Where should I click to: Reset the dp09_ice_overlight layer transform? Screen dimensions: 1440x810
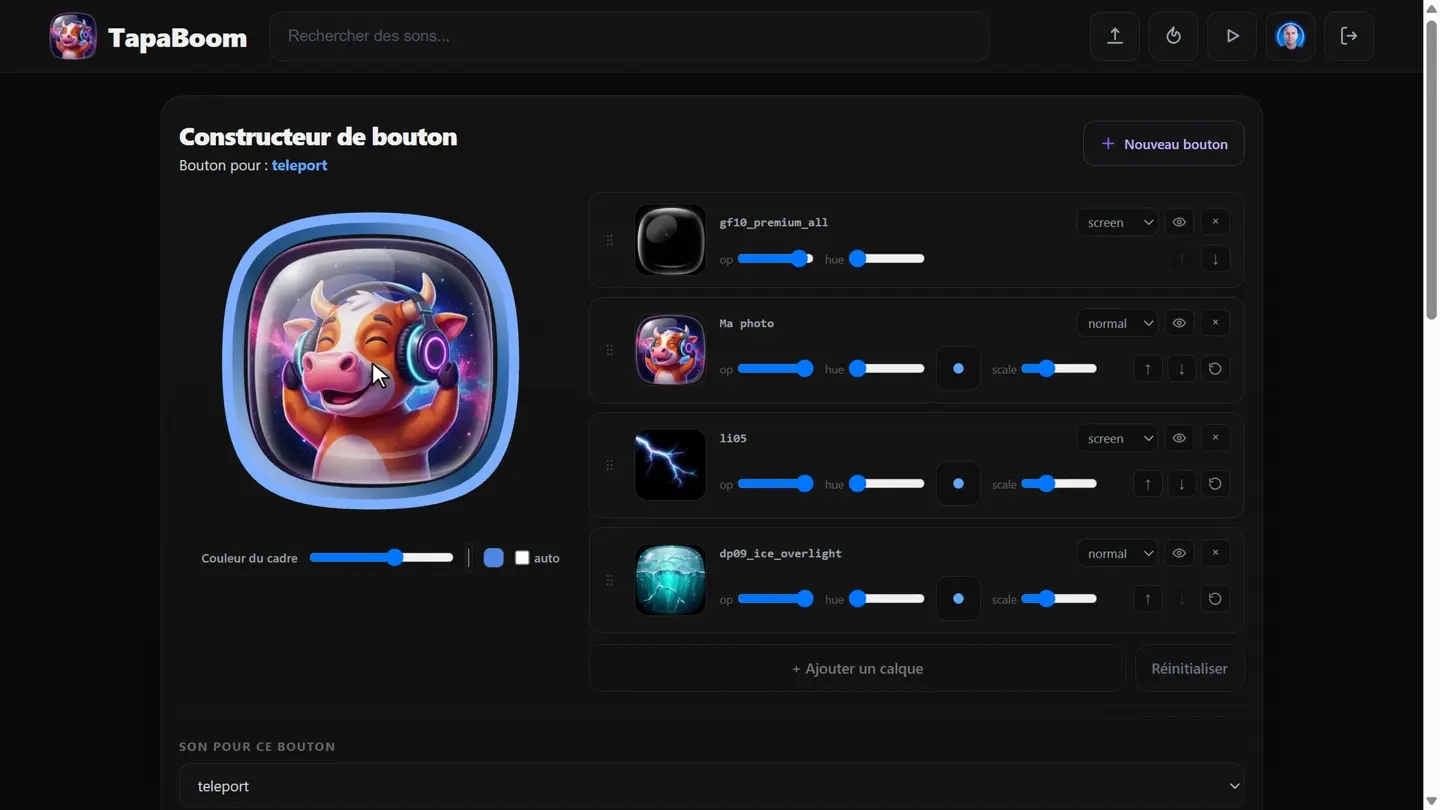[x=1215, y=599]
